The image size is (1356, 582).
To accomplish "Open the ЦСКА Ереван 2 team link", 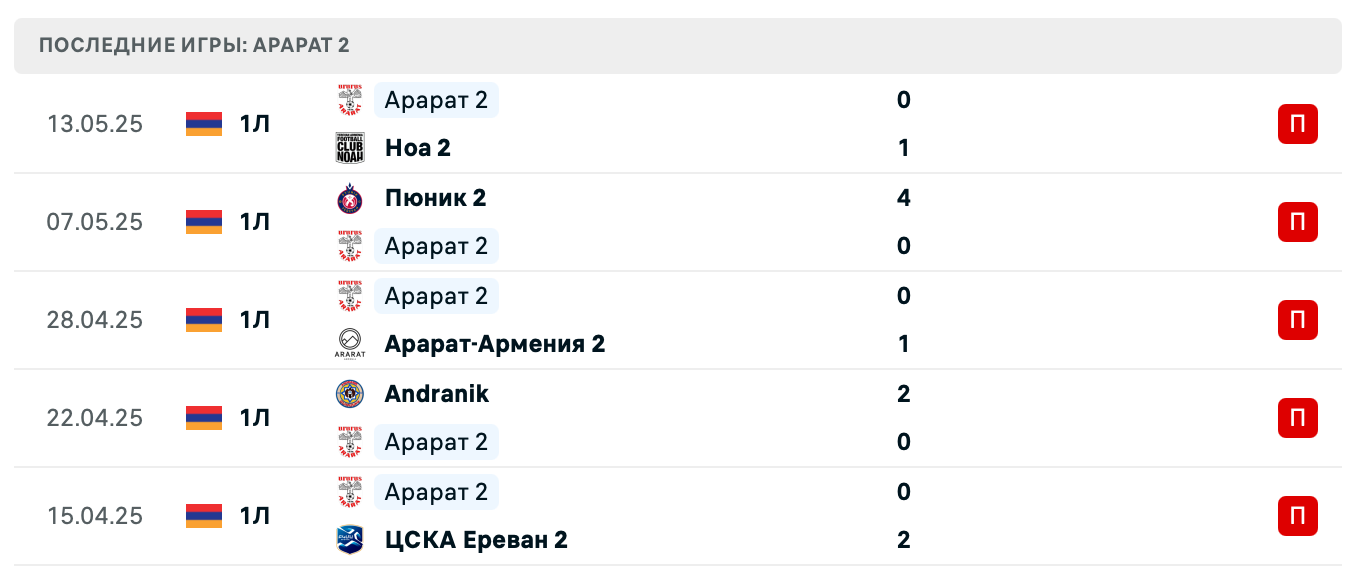I will 475,540.
